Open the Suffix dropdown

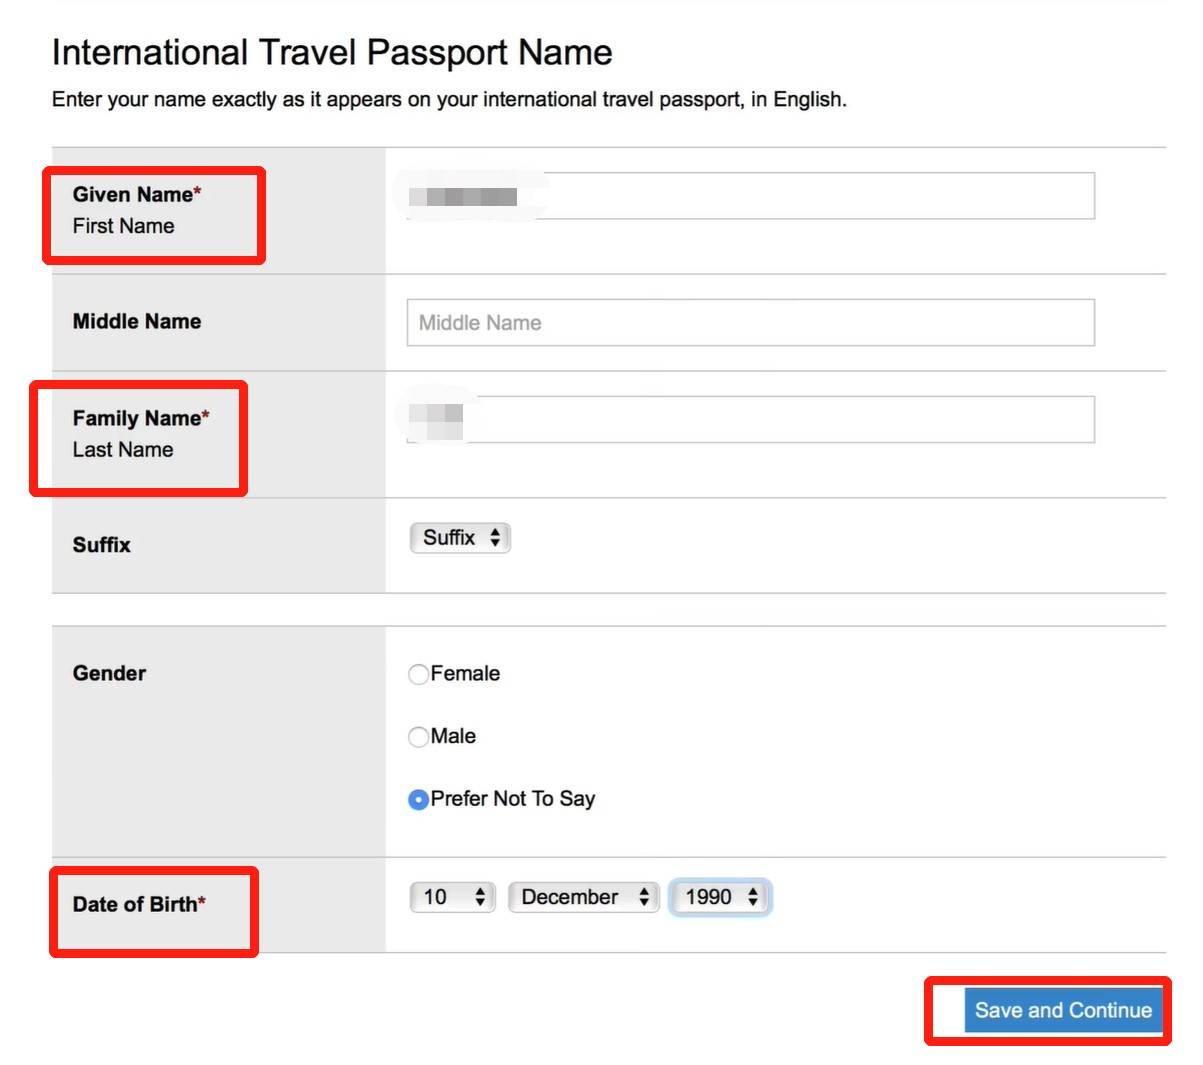pos(460,538)
